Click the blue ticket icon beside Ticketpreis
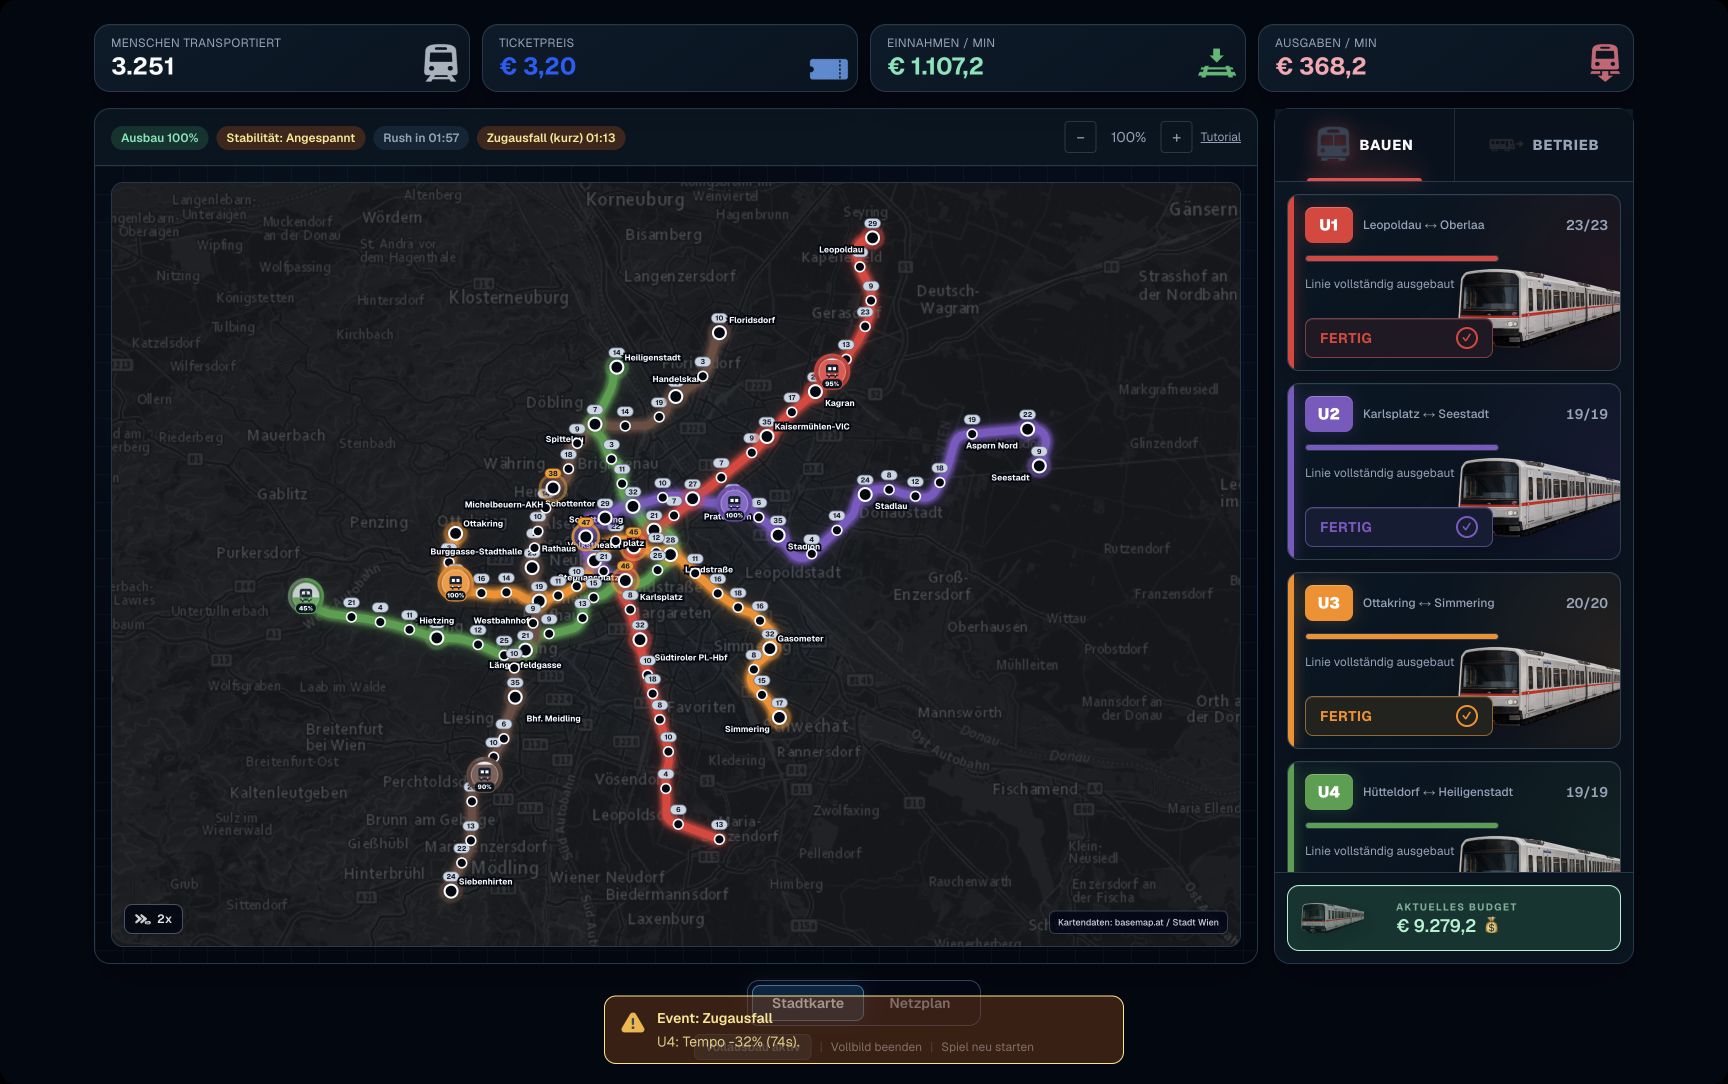1728x1084 pixels. click(828, 69)
